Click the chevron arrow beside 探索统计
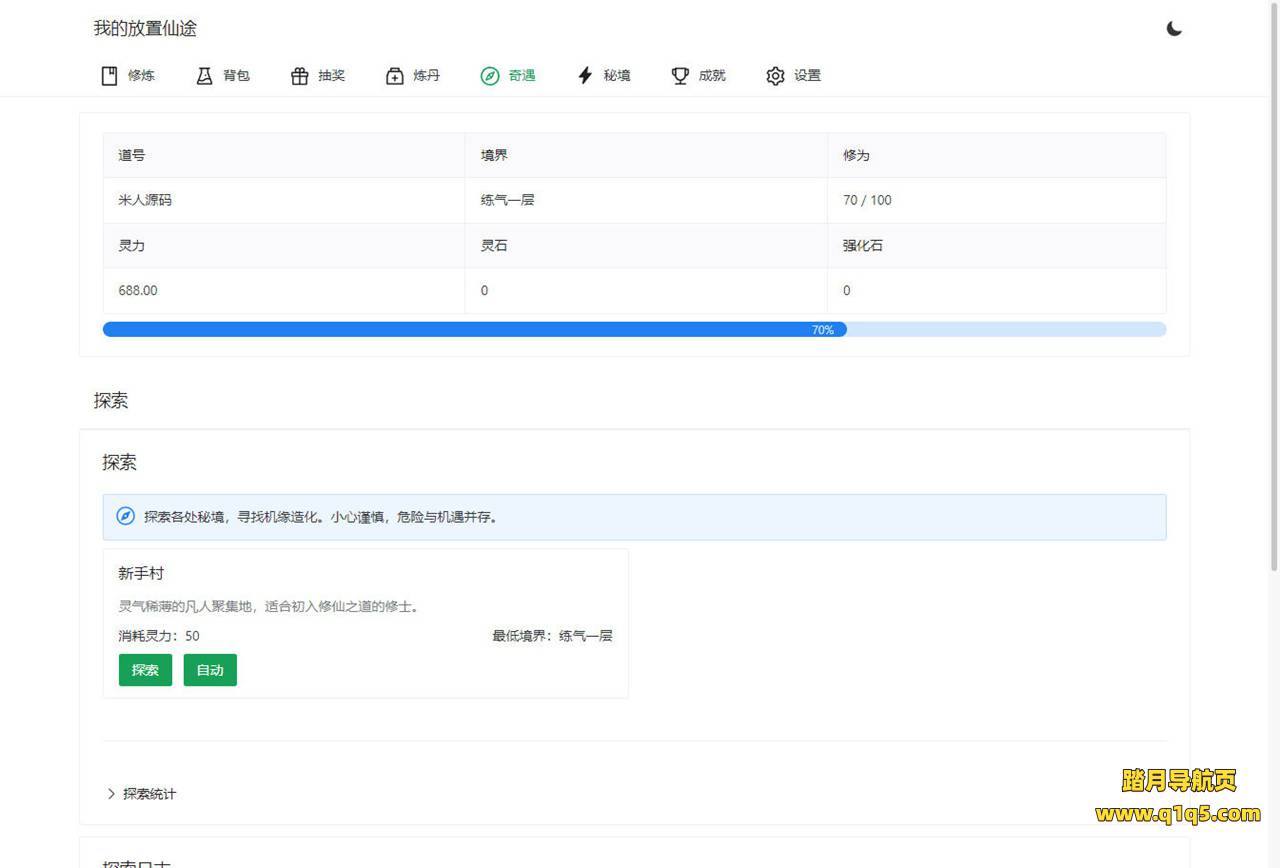The width and height of the screenshot is (1280, 868). point(111,794)
